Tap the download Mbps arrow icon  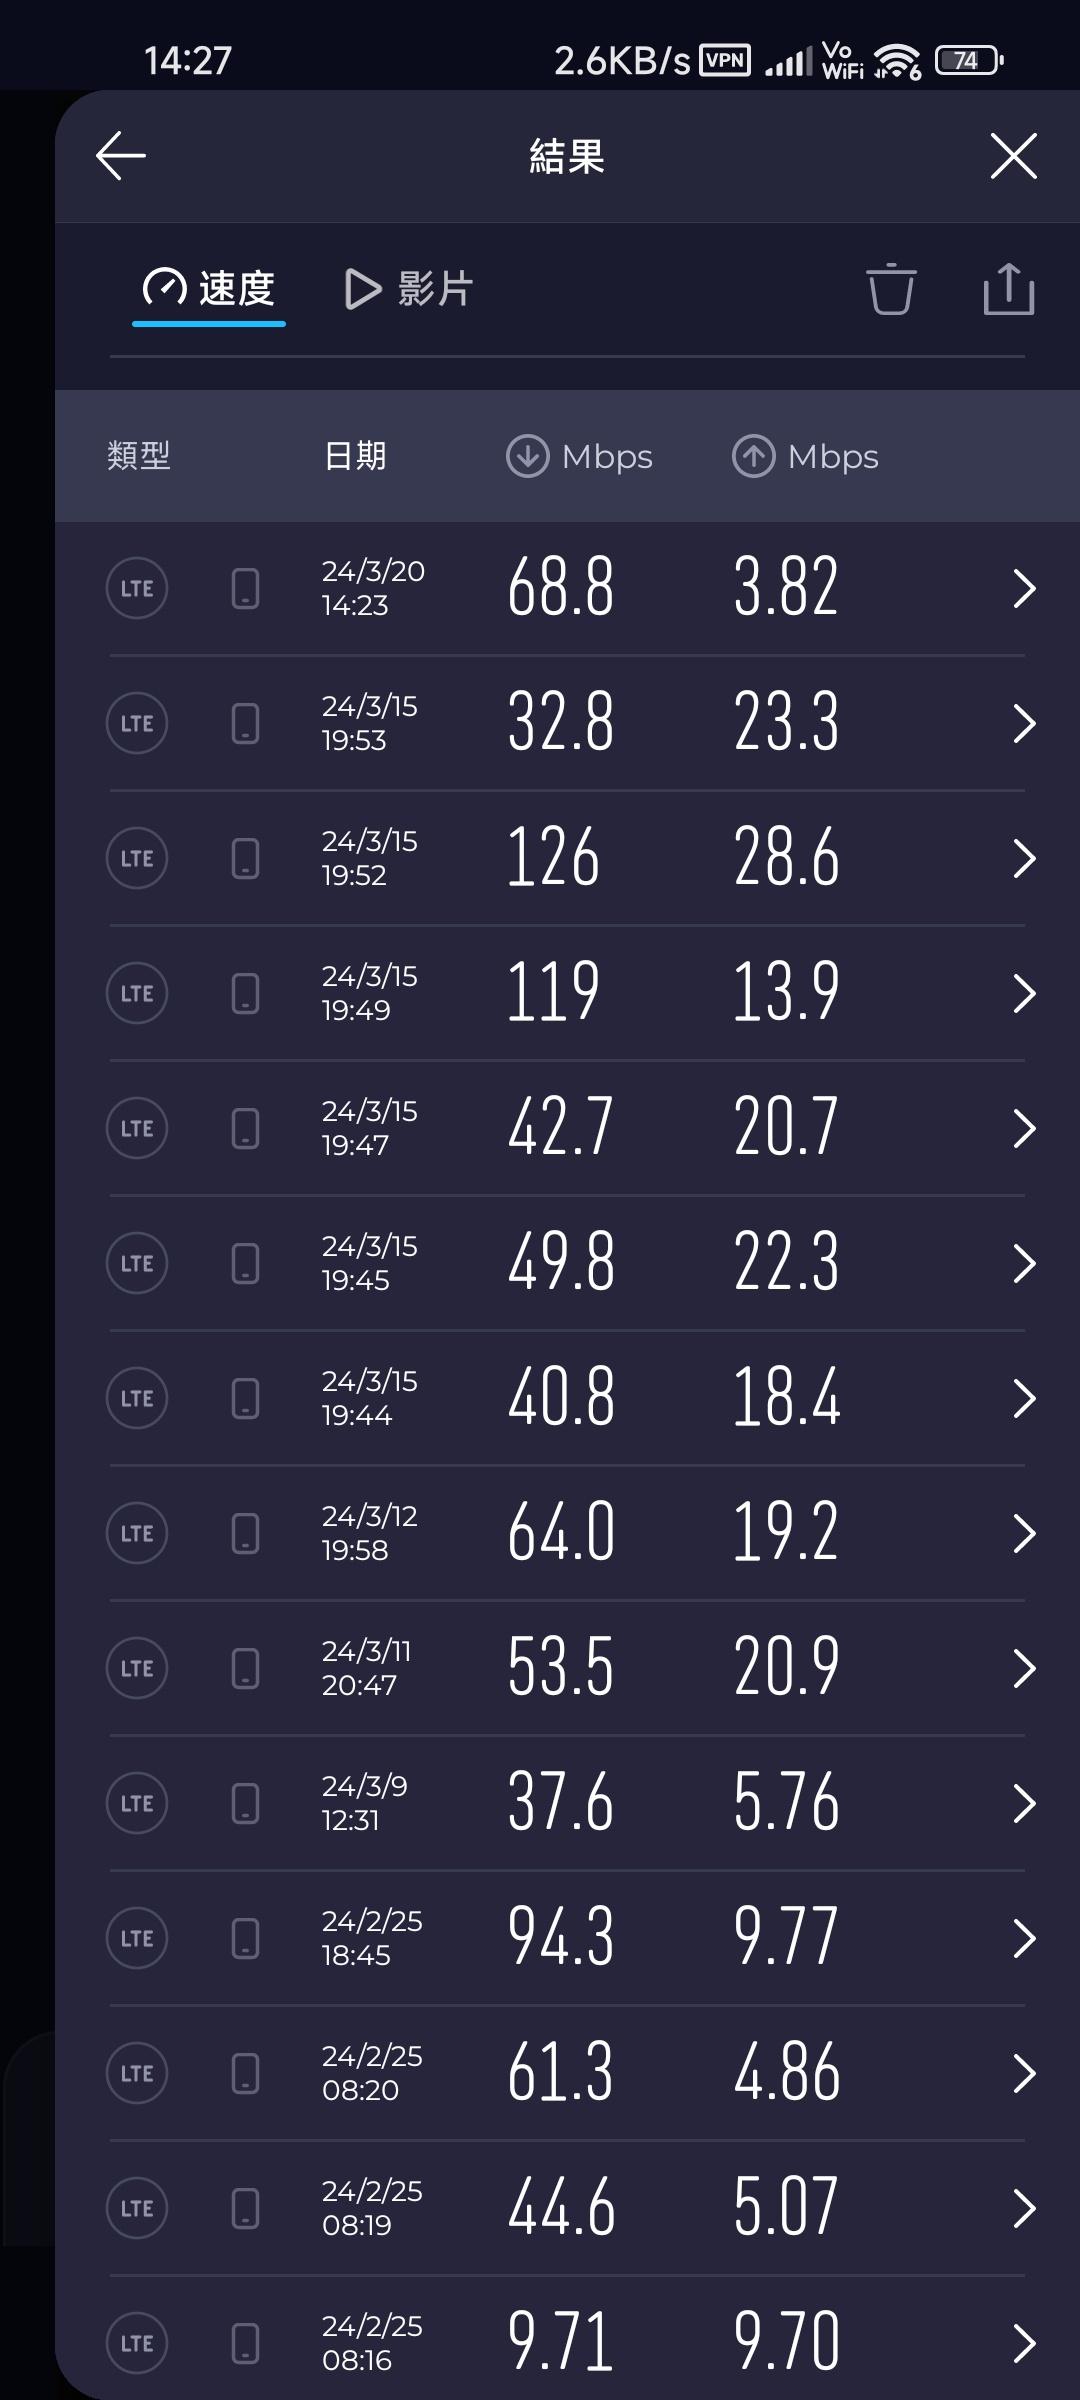[x=527, y=456]
